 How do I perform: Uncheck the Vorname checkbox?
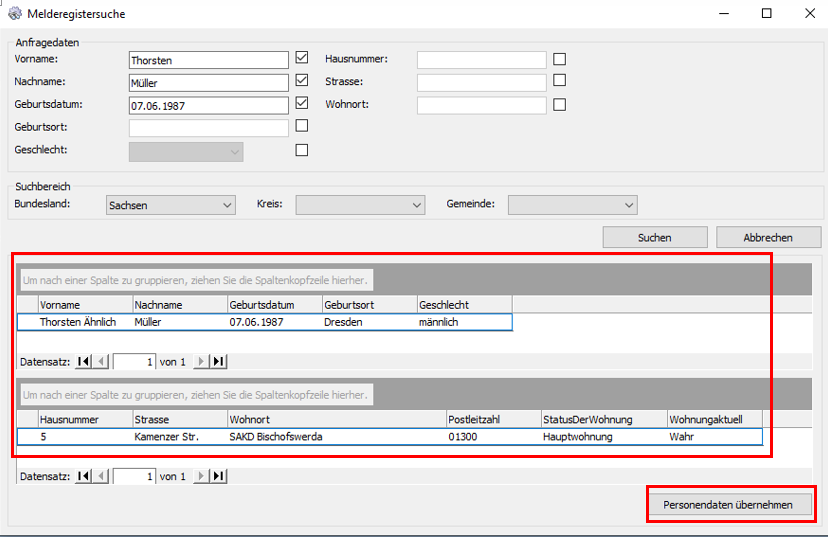[x=302, y=58]
